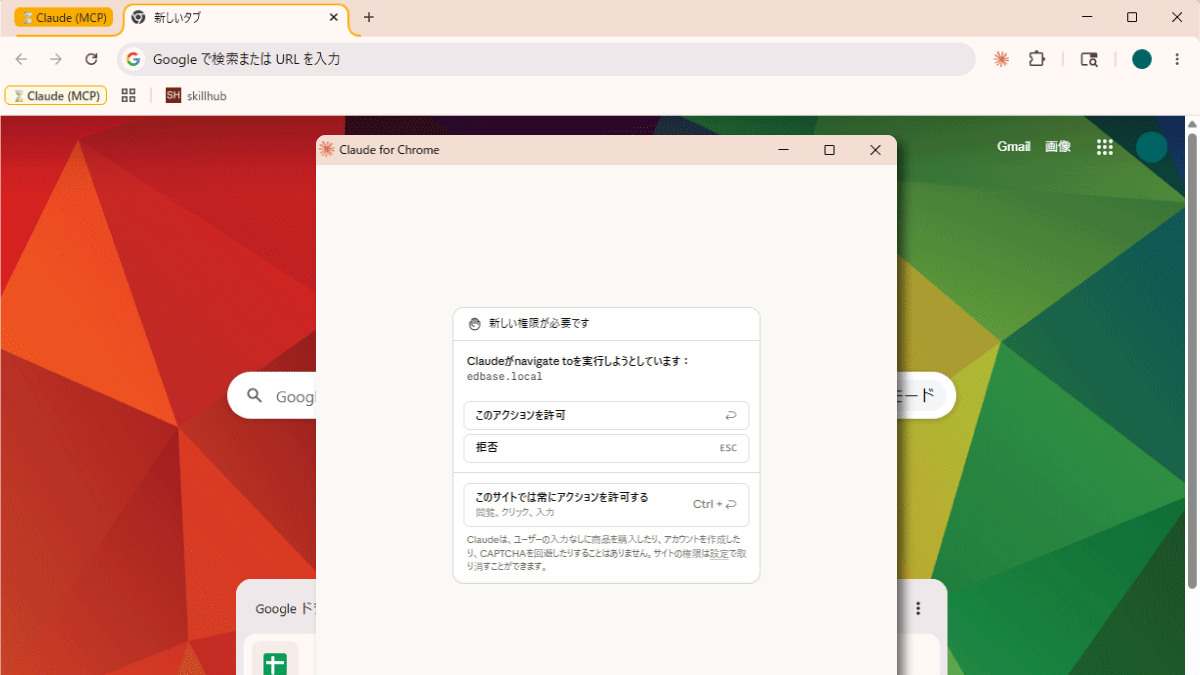Allow this action with このアクションを許可
This screenshot has width=1200, height=675.
point(606,415)
